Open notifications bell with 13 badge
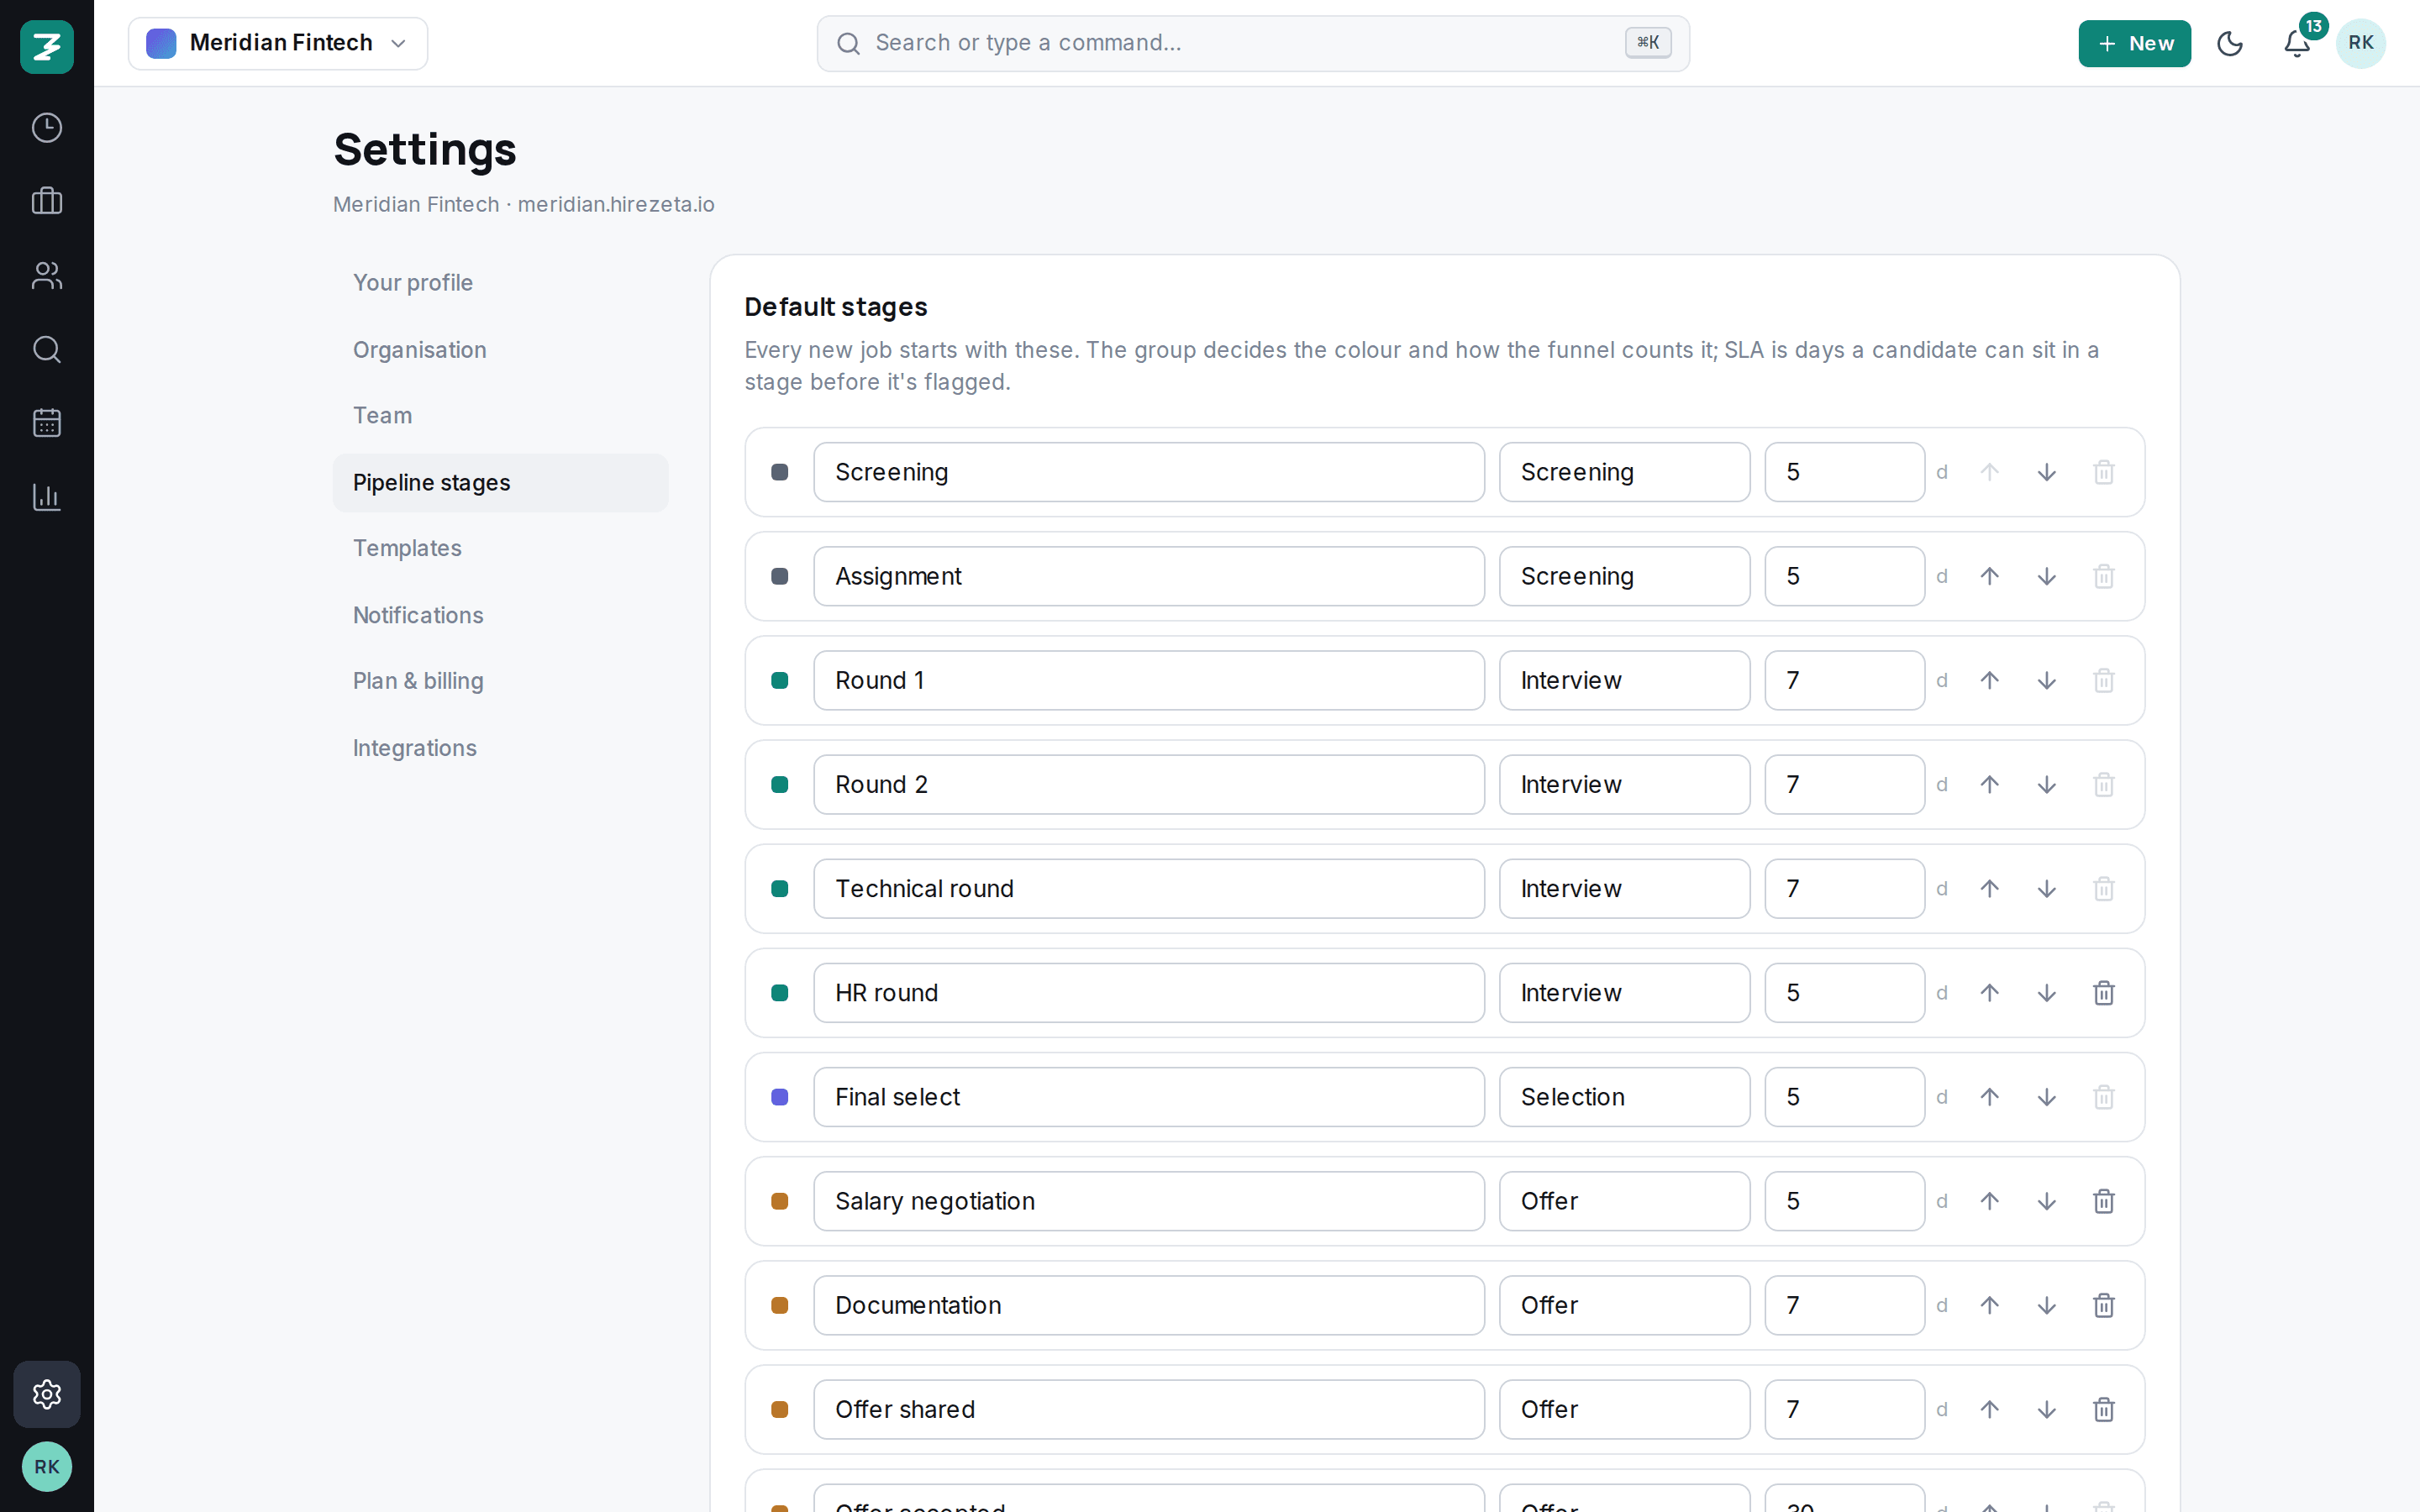This screenshot has height=1512, width=2420. coord(2297,43)
